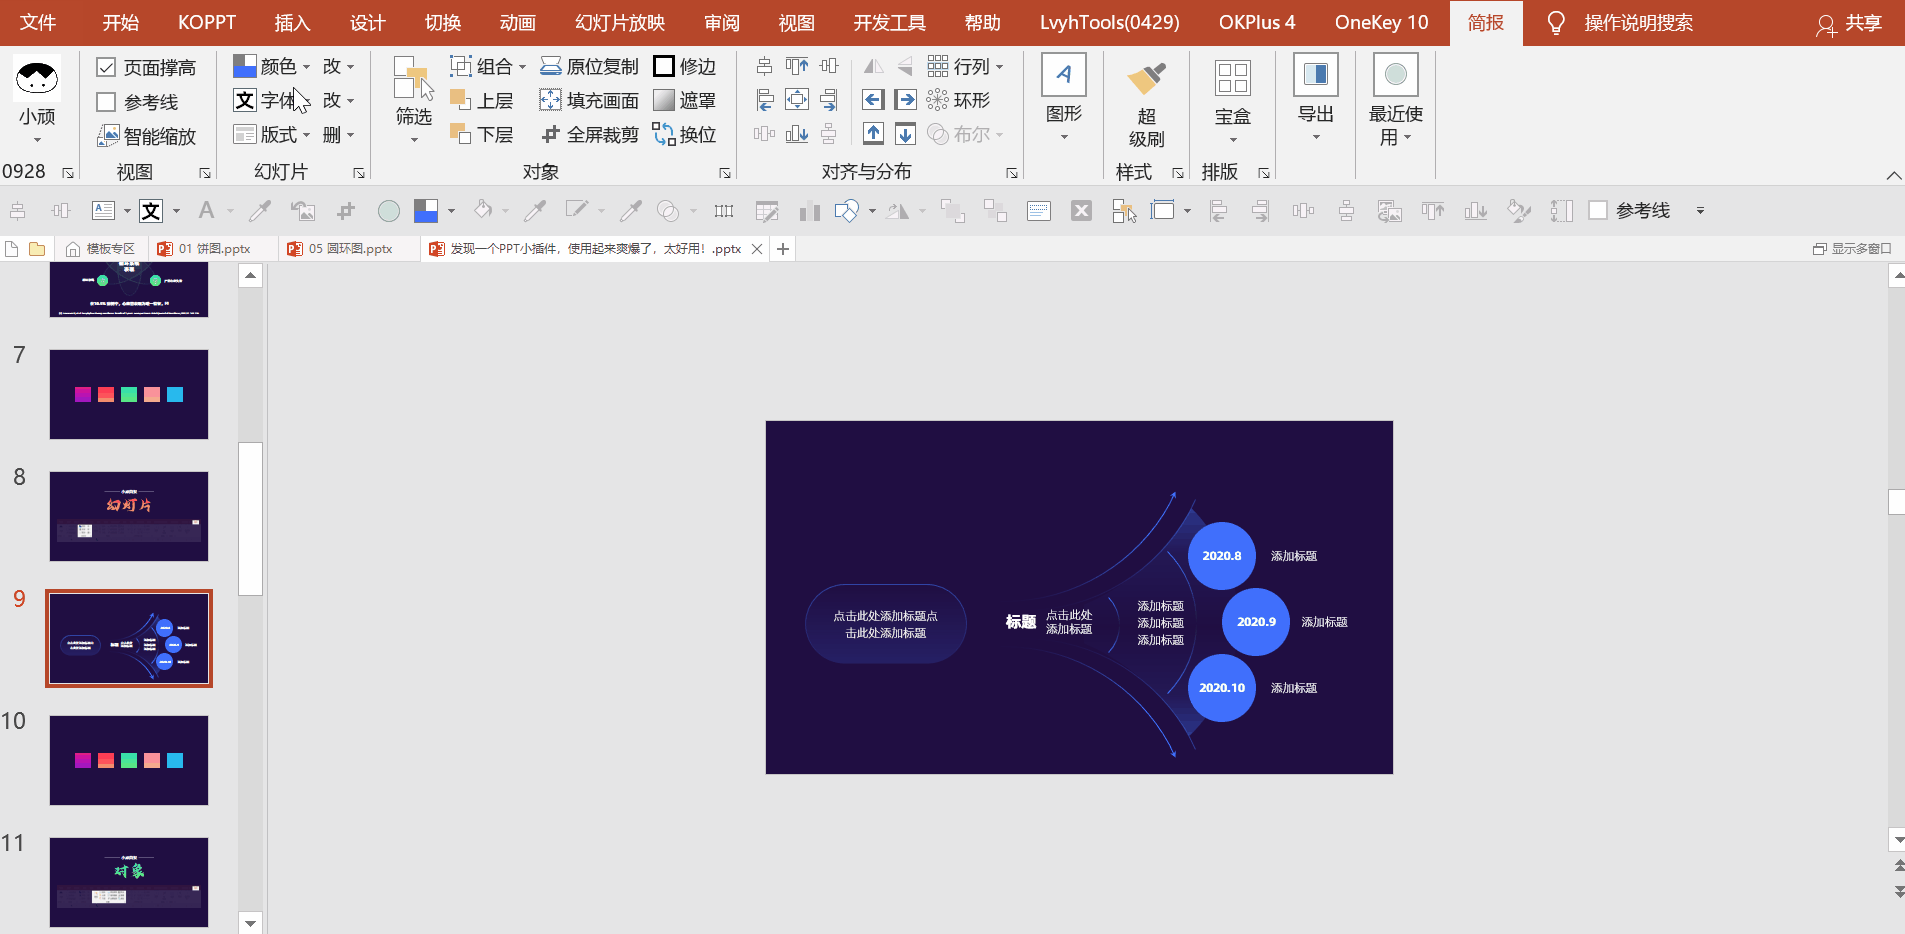Expand the 行列 dropdown menu
This screenshot has width=1905, height=934.
[x=999, y=67]
